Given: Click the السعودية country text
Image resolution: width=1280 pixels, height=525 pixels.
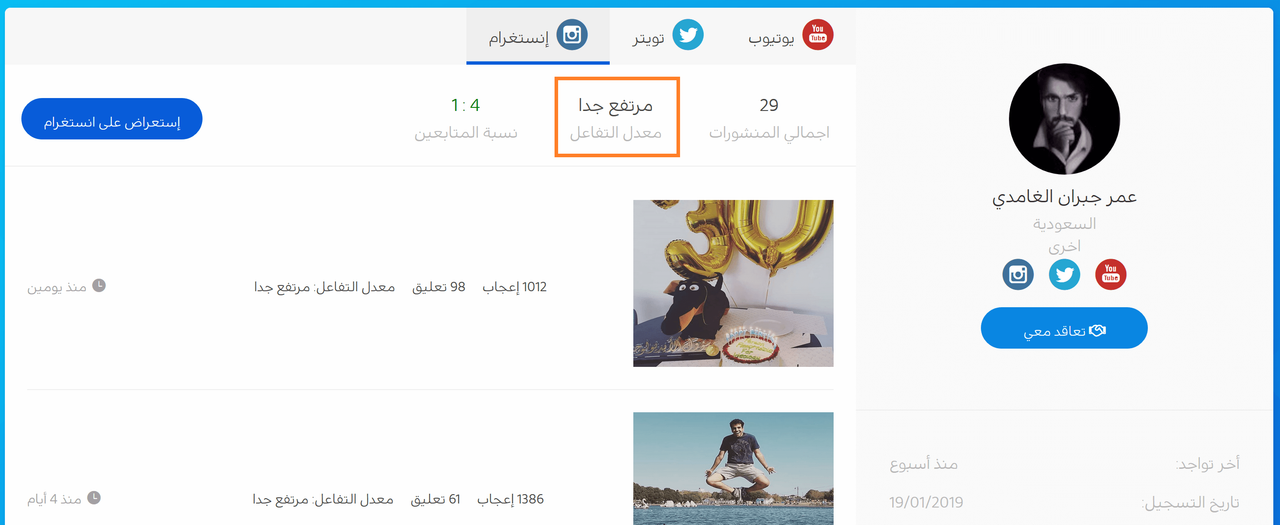Looking at the screenshot, I should point(1064,224).
